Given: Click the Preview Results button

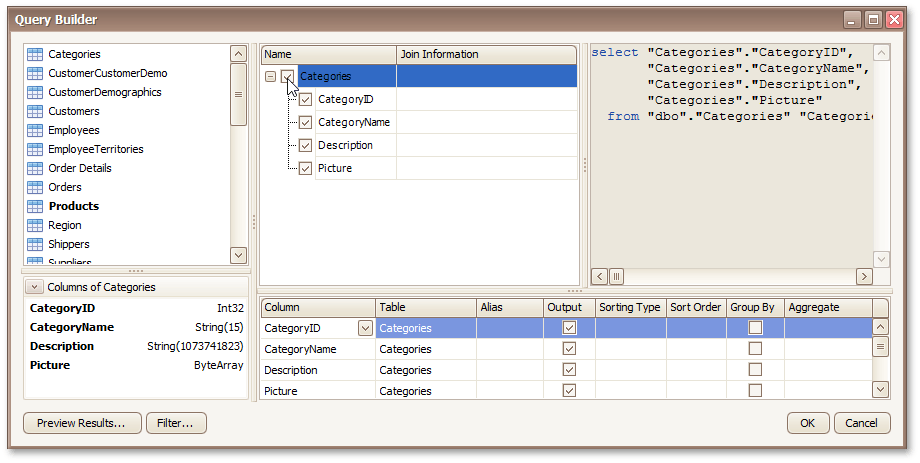Looking at the screenshot, I should click(x=81, y=423).
